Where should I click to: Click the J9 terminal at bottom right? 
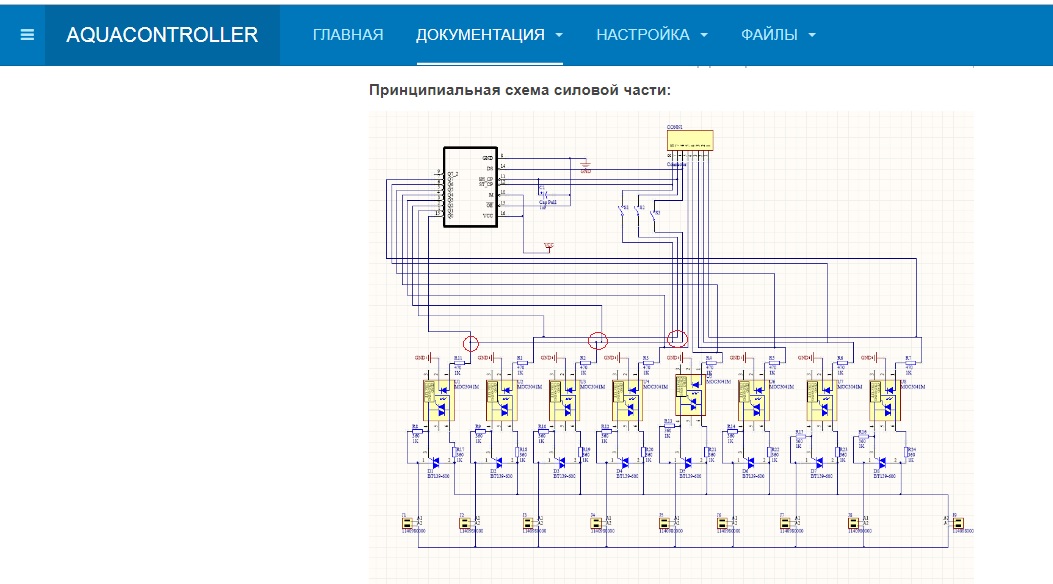click(x=957, y=521)
